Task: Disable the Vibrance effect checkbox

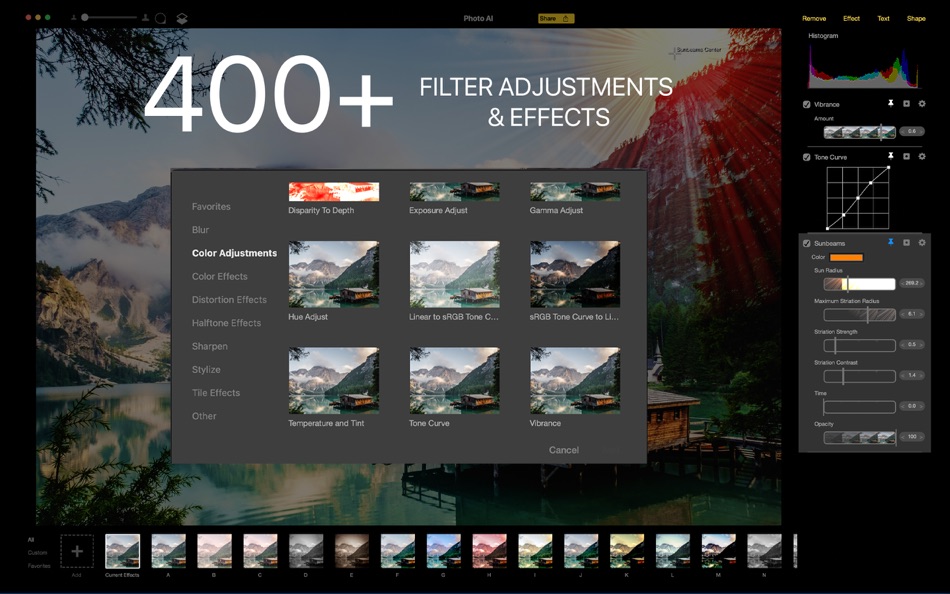Action: coord(806,104)
